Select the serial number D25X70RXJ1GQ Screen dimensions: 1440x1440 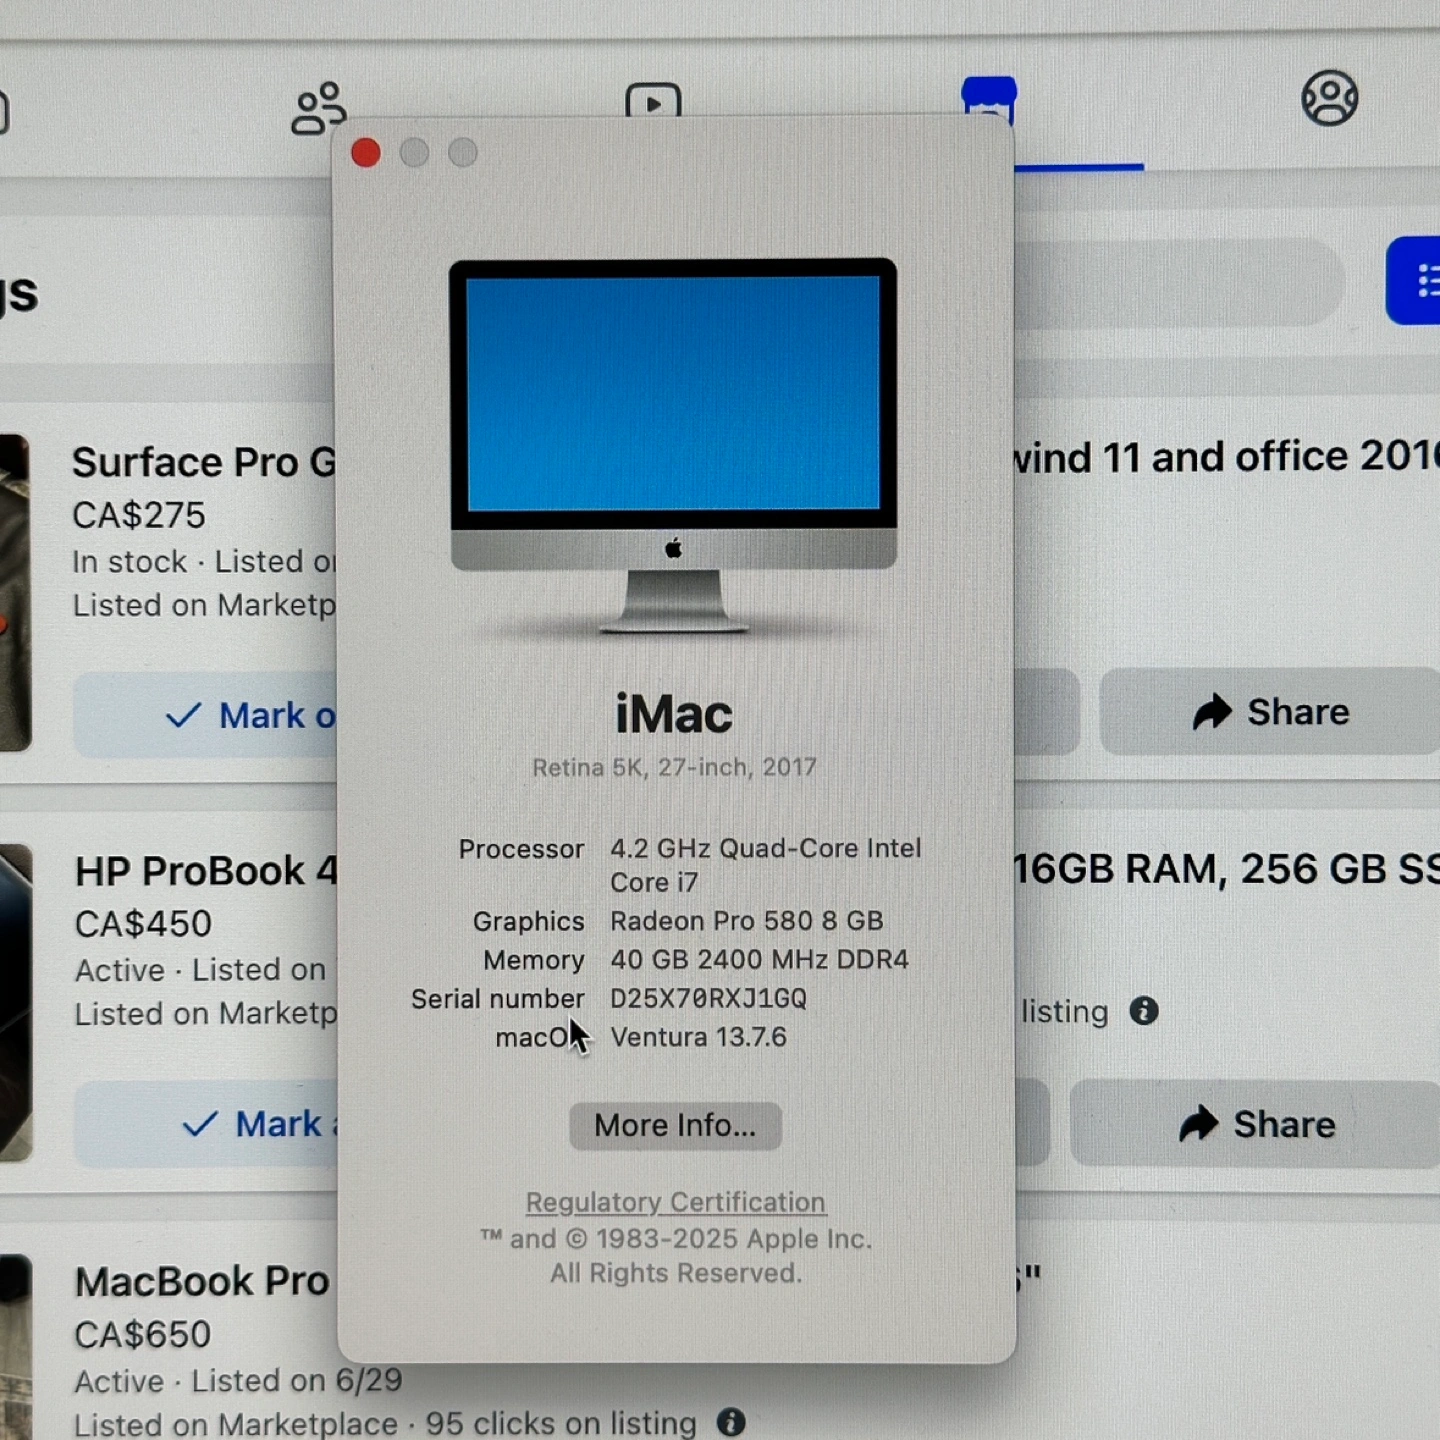pos(708,998)
